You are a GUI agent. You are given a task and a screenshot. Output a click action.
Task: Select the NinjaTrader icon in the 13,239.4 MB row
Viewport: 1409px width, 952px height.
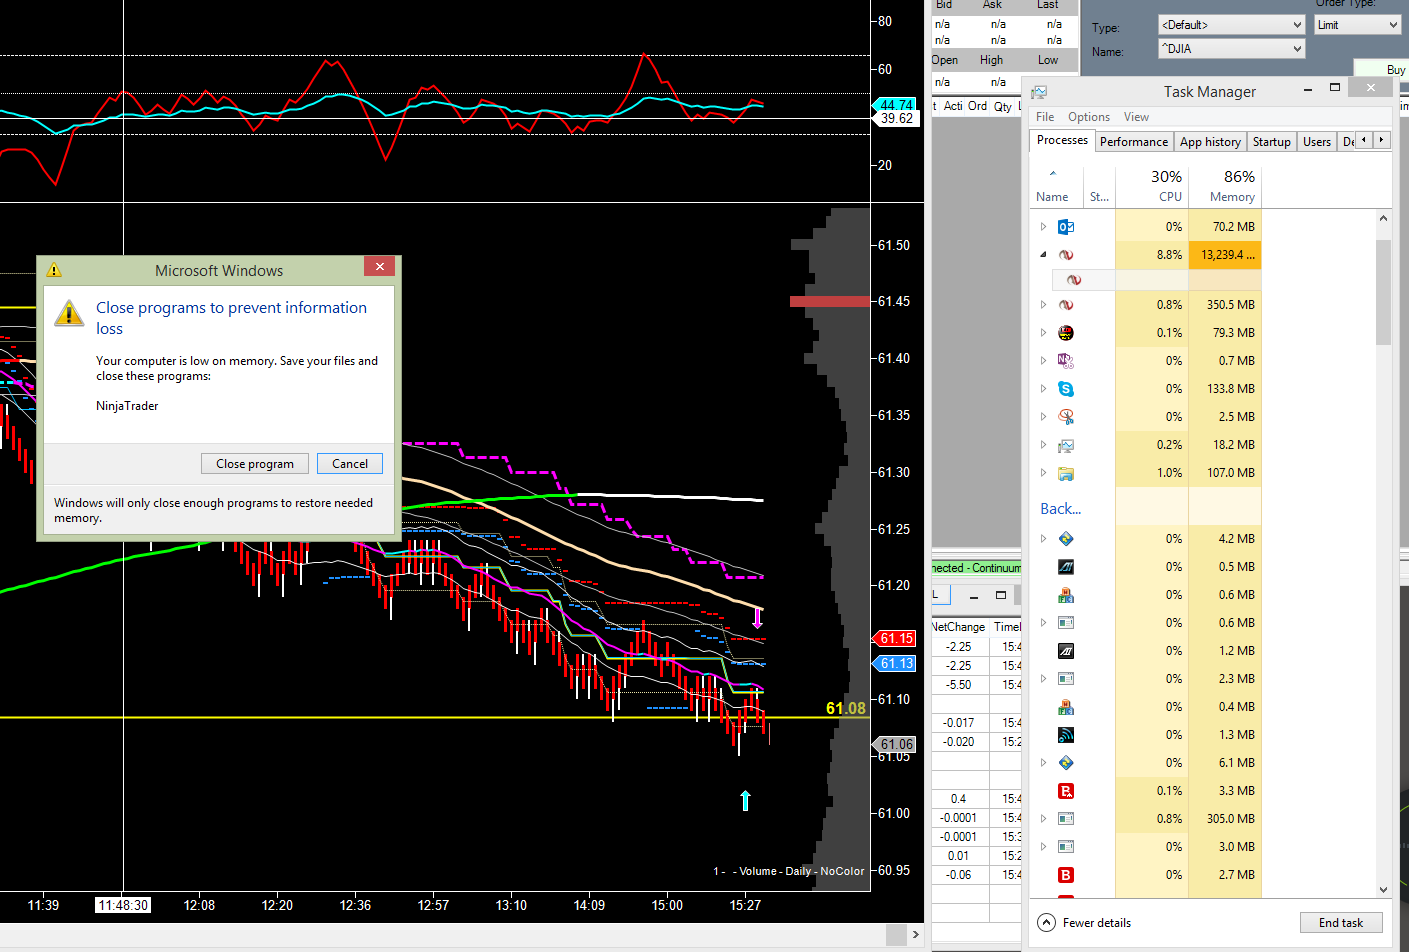[1066, 255]
